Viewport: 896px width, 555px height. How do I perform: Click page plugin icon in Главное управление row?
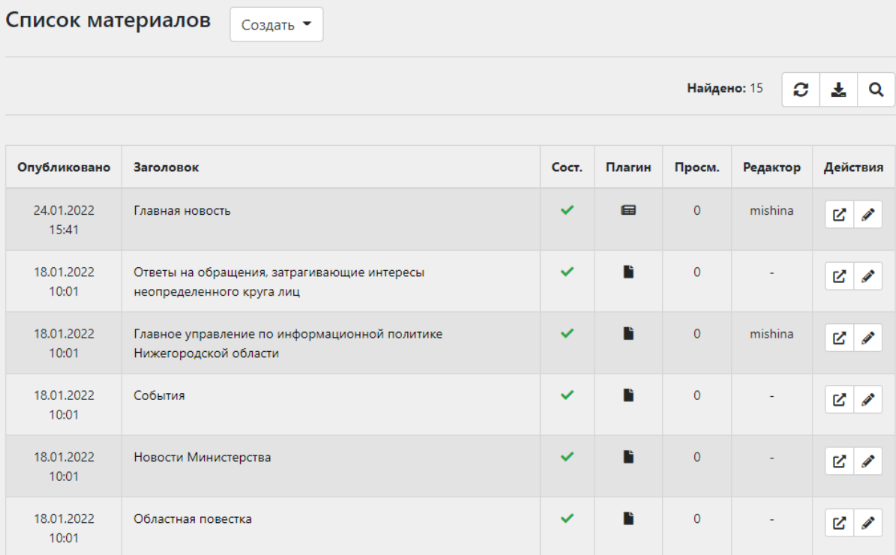pos(629,334)
